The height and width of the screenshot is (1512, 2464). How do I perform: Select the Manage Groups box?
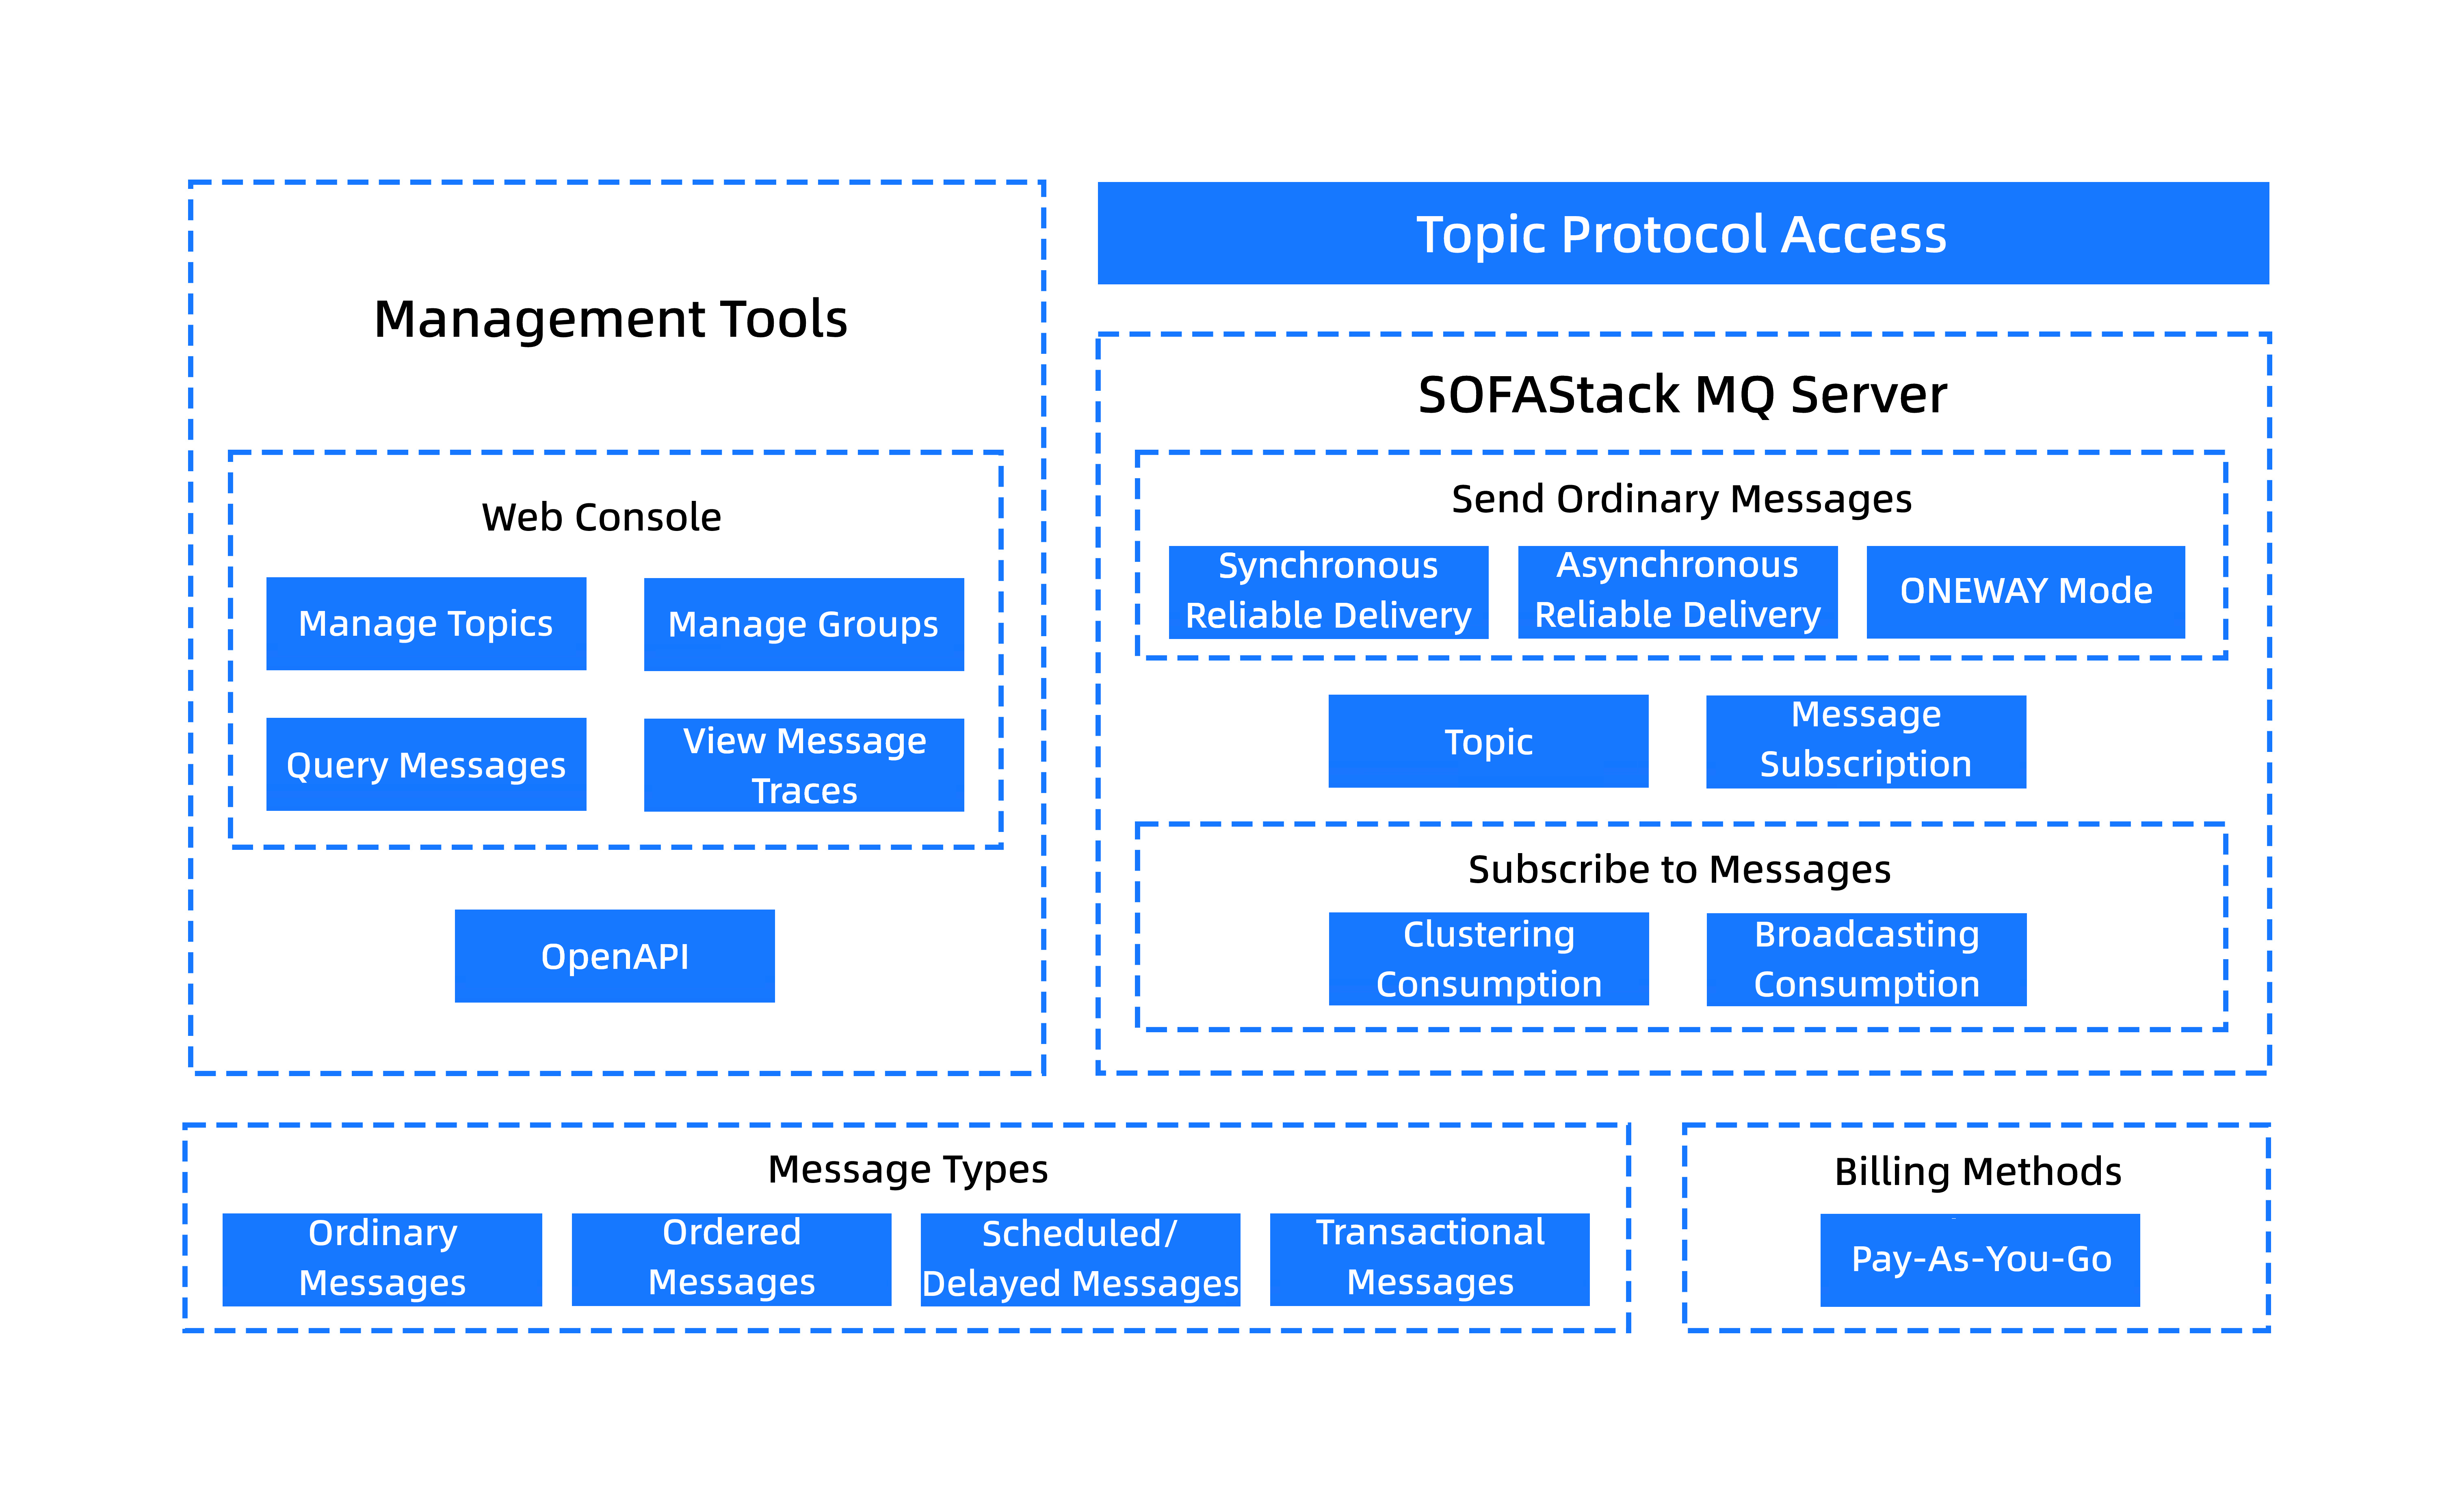[804, 624]
